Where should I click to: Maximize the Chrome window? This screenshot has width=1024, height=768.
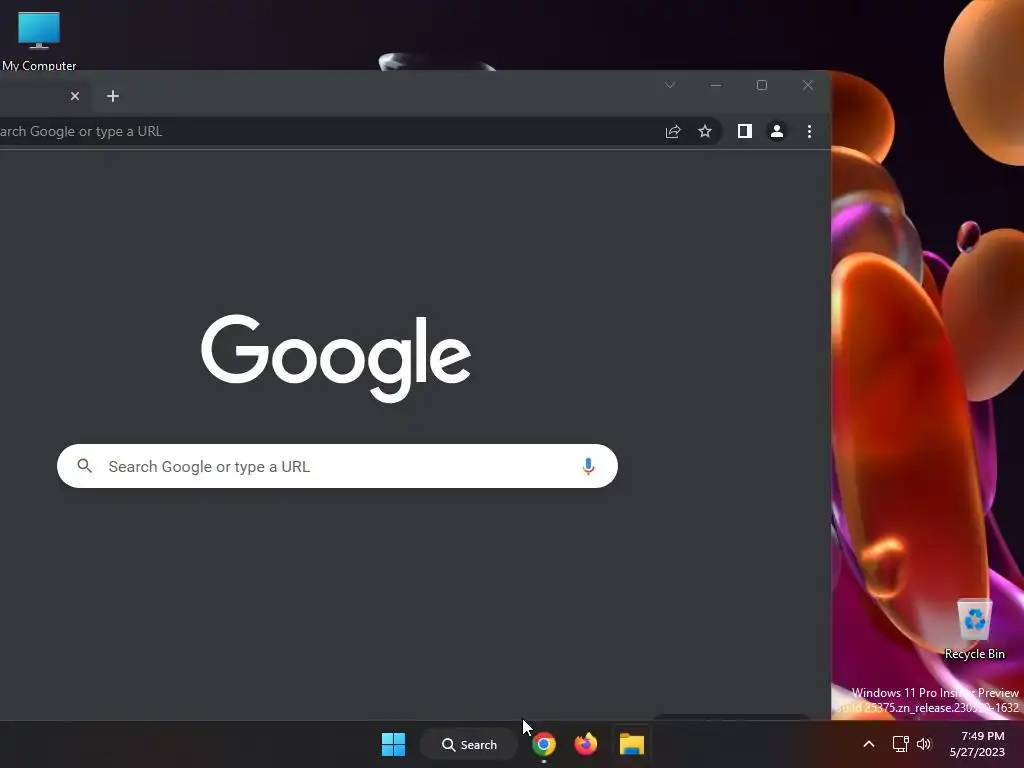point(761,85)
